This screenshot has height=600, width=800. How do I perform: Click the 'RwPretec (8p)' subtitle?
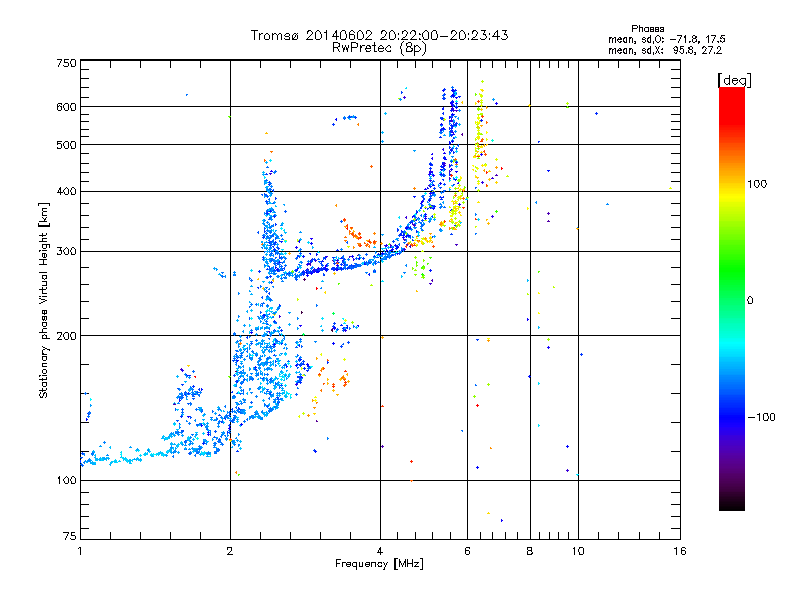coord(379,48)
